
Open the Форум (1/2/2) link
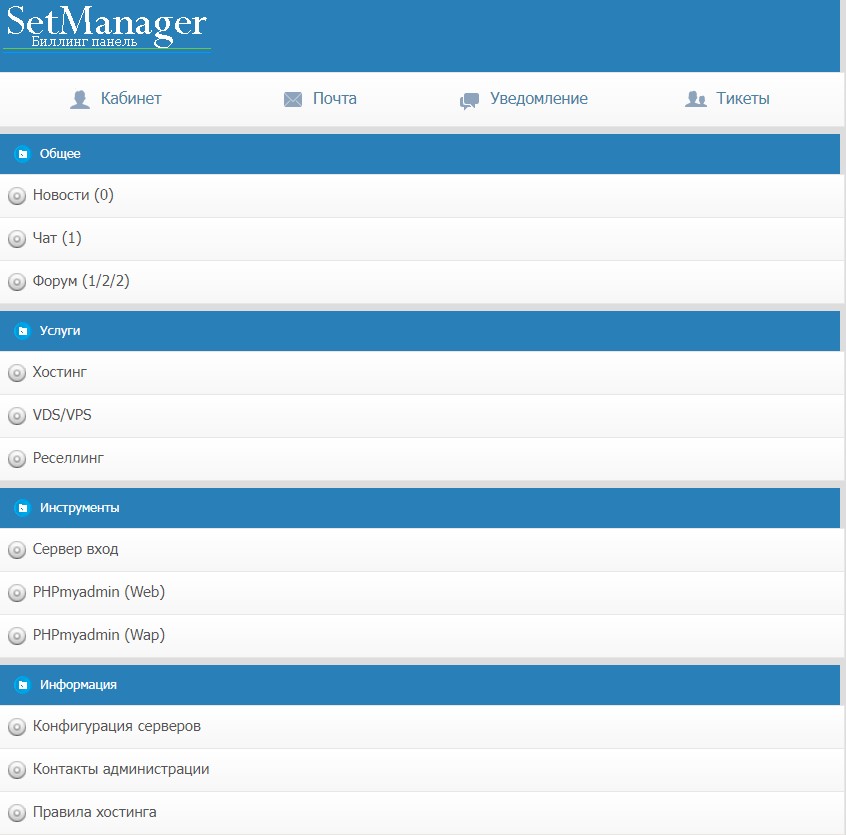(x=81, y=281)
